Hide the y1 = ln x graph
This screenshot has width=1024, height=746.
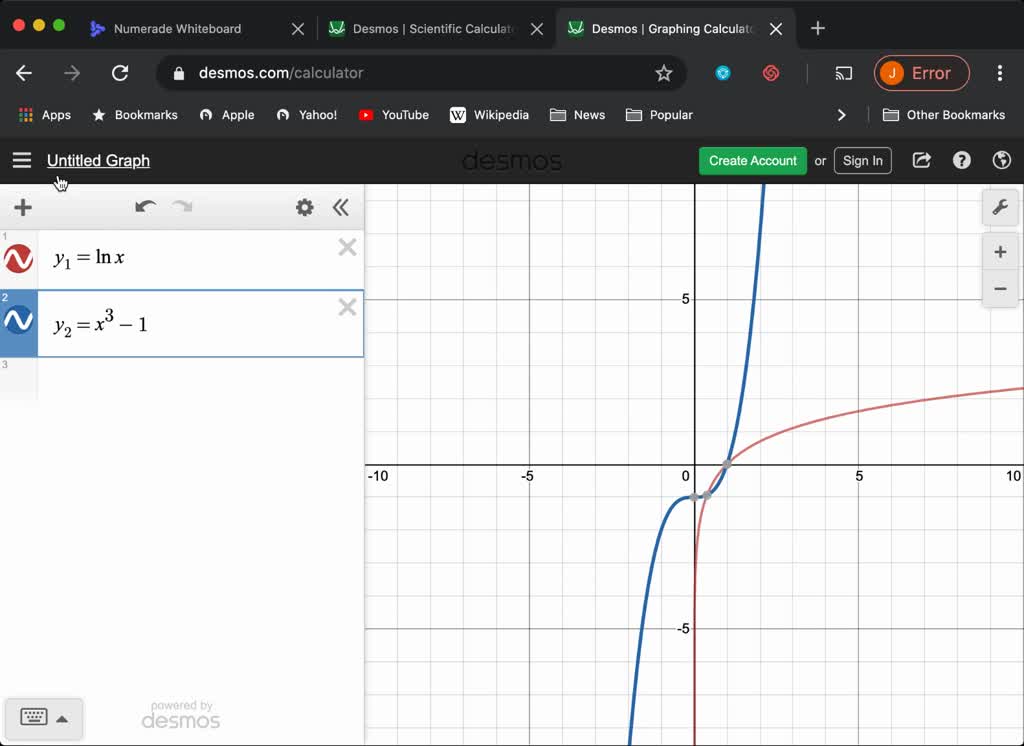(x=17, y=258)
